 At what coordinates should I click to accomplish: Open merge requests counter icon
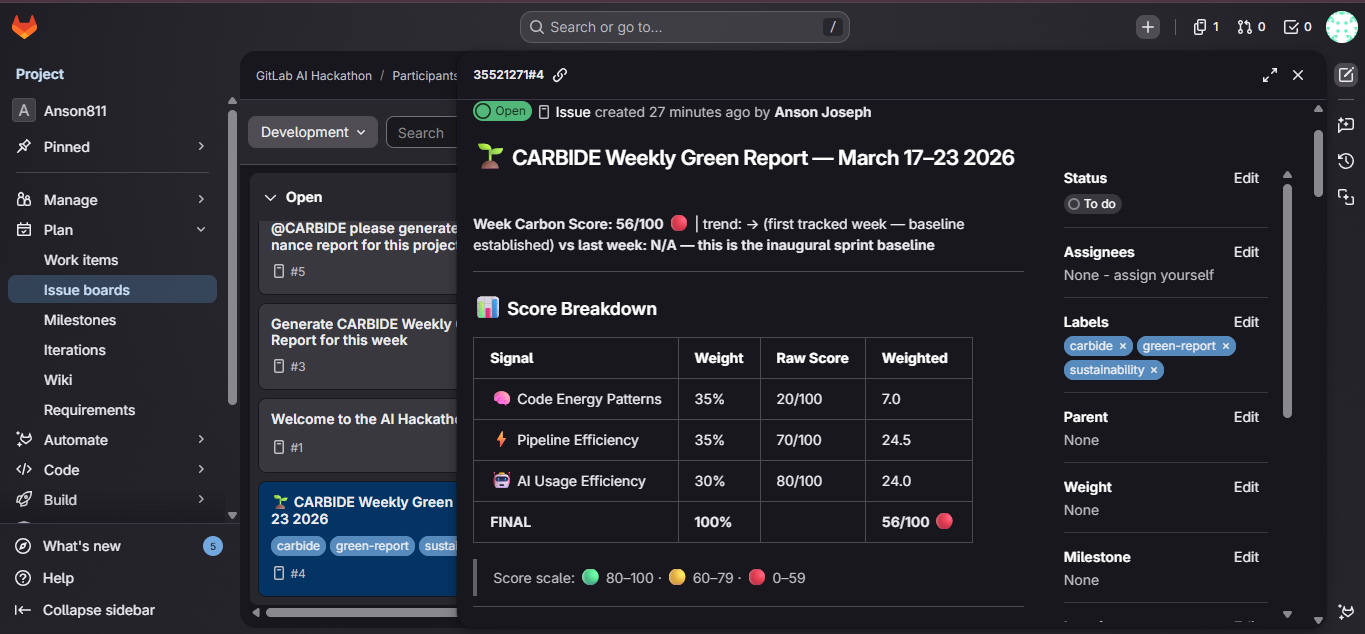(1251, 27)
